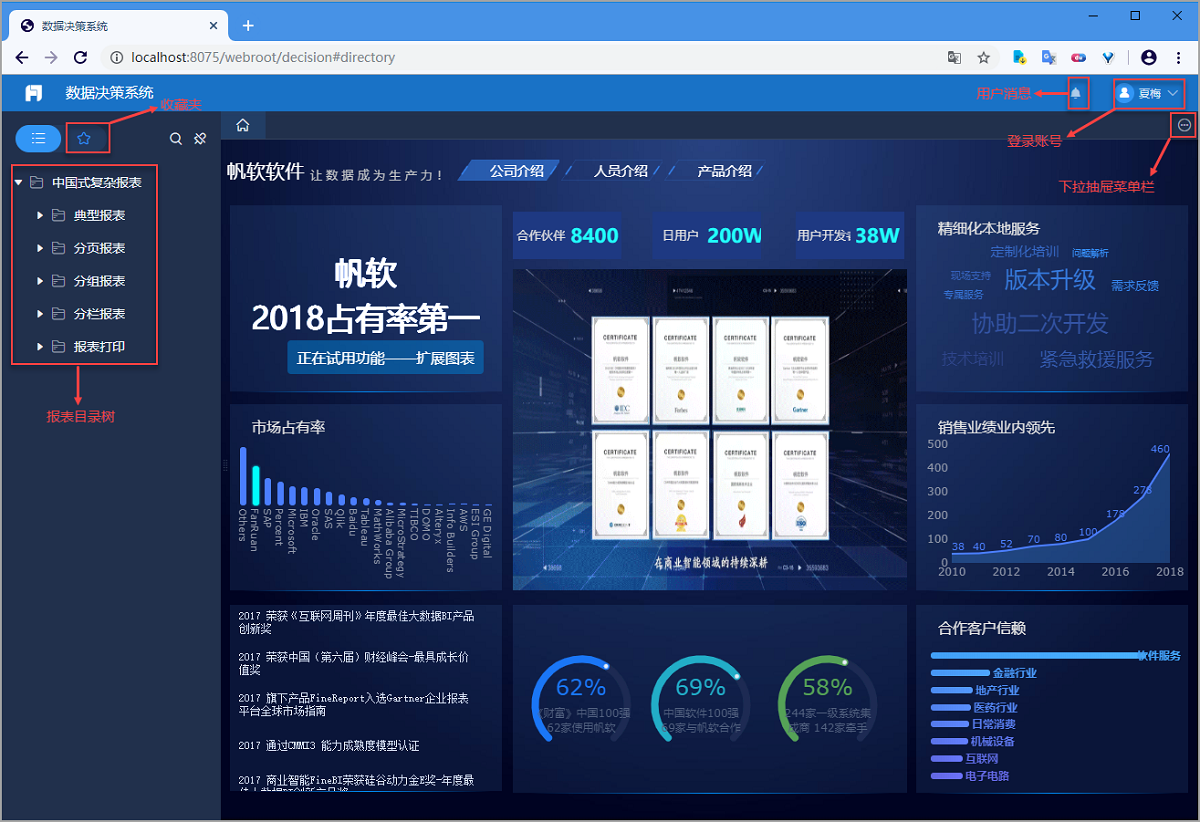Click the 电子电路 bar label

pos(987,776)
